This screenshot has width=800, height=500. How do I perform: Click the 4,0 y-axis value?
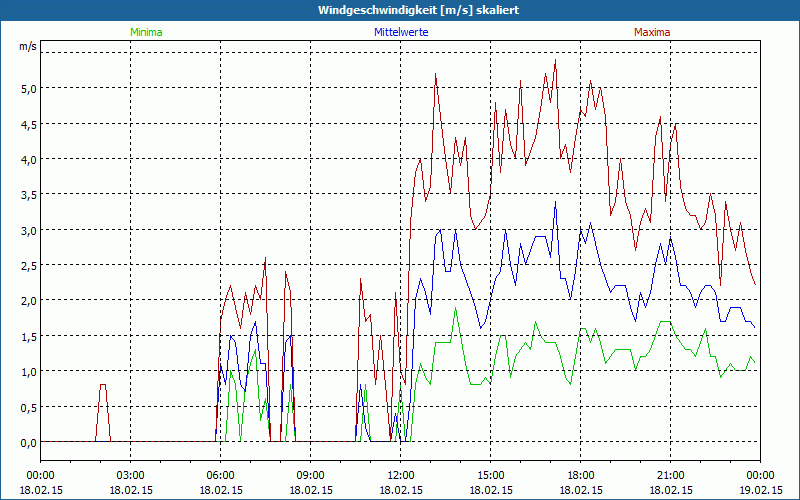point(29,159)
